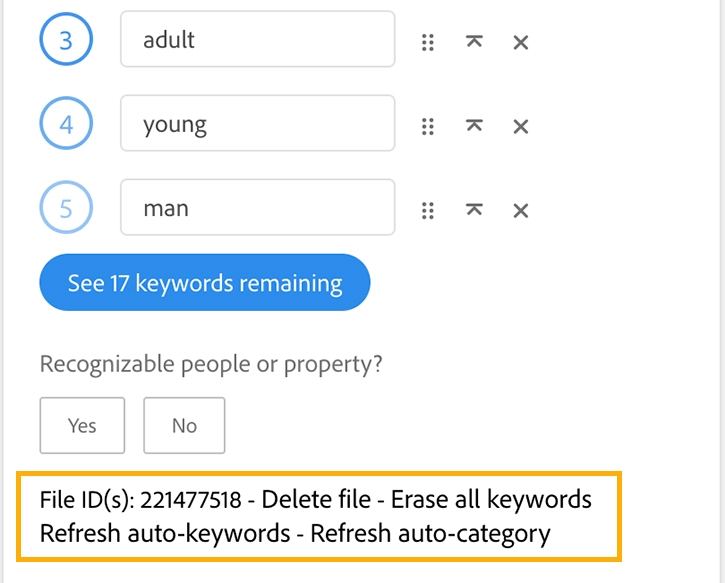
Task: Remove the "adult" keyword
Action: [x=521, y=43]
